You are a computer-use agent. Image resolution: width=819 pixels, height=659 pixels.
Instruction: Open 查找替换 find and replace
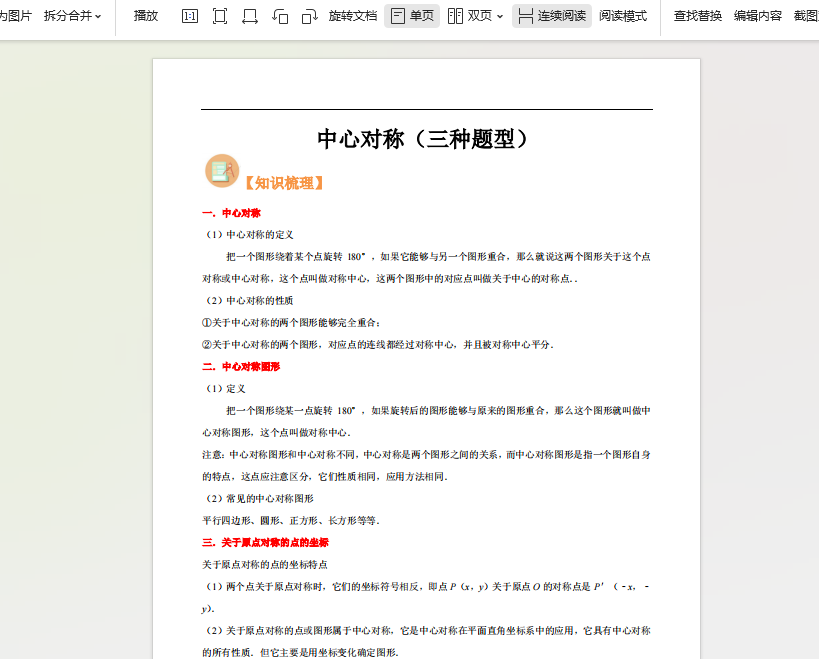click(697, 16)
